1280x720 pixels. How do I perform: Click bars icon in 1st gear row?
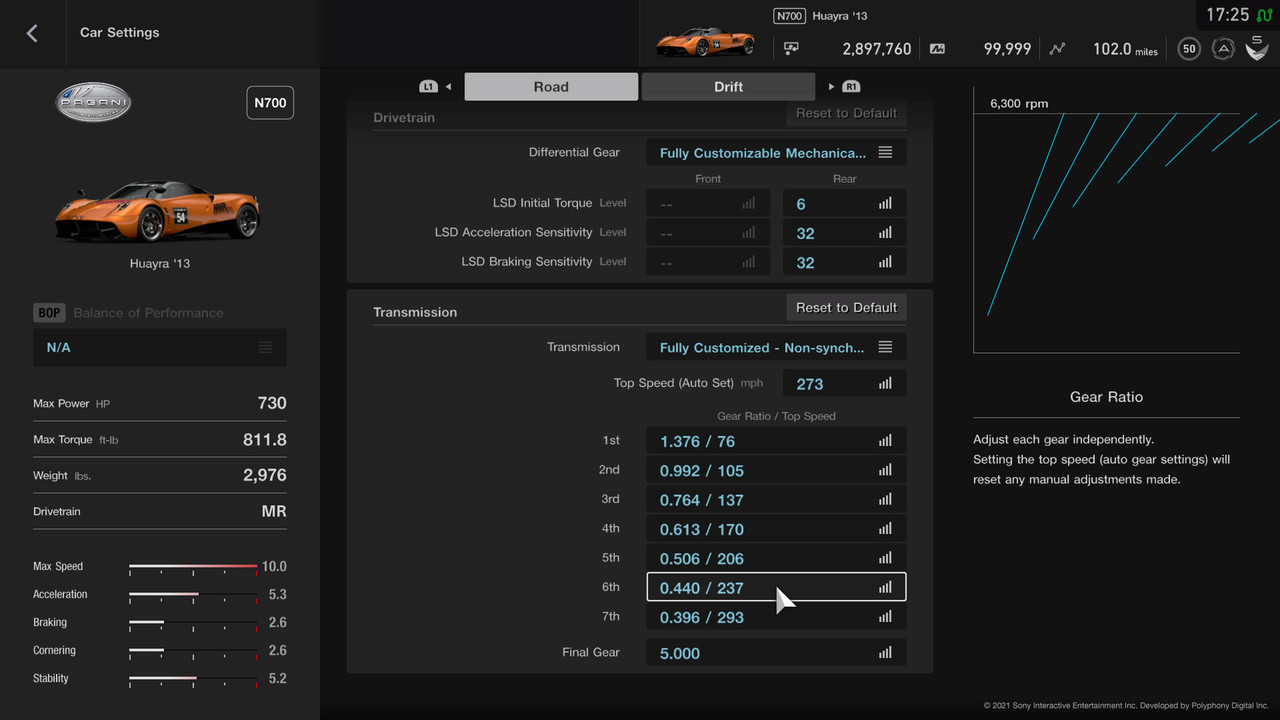[885, 441]
